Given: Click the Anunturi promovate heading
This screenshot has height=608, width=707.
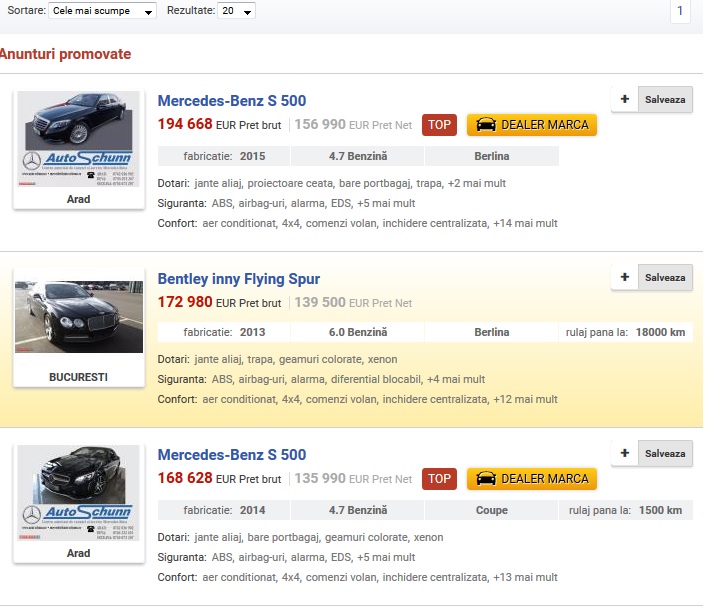Looking at the screenshot, I should (x=65, y=54).
